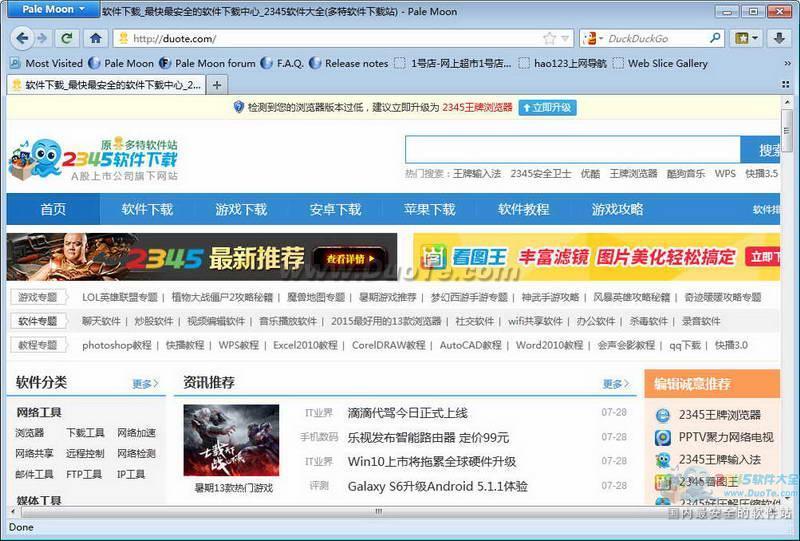Open a new tab with plus button

[217, 85]
